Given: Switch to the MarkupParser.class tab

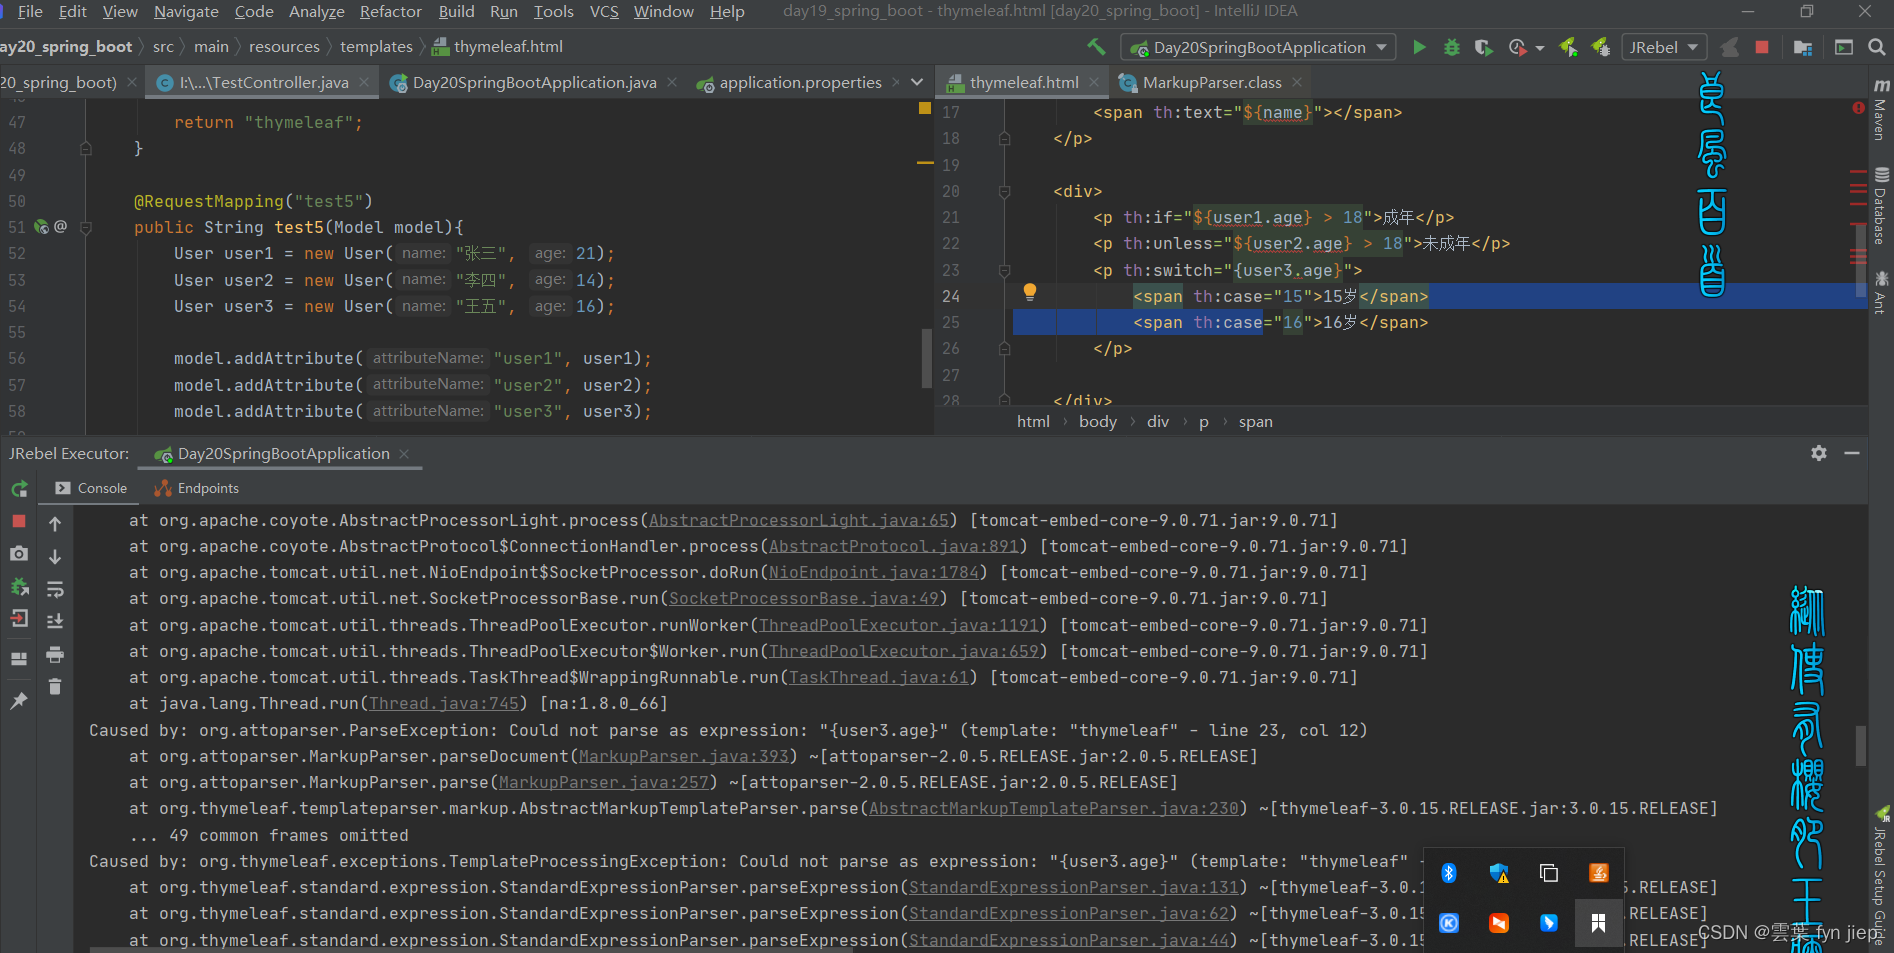Looking at the screenshot, I should [1212, 82].
